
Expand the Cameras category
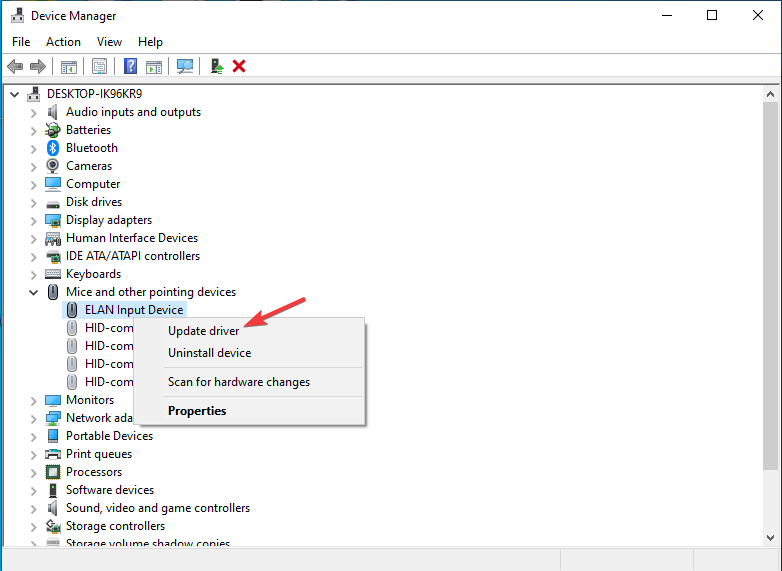tap(33, 167)
